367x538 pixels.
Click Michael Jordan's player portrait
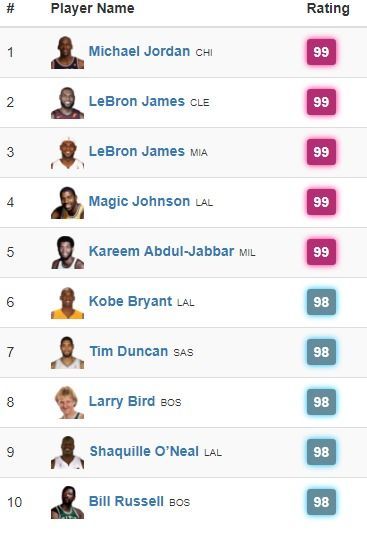68,52
